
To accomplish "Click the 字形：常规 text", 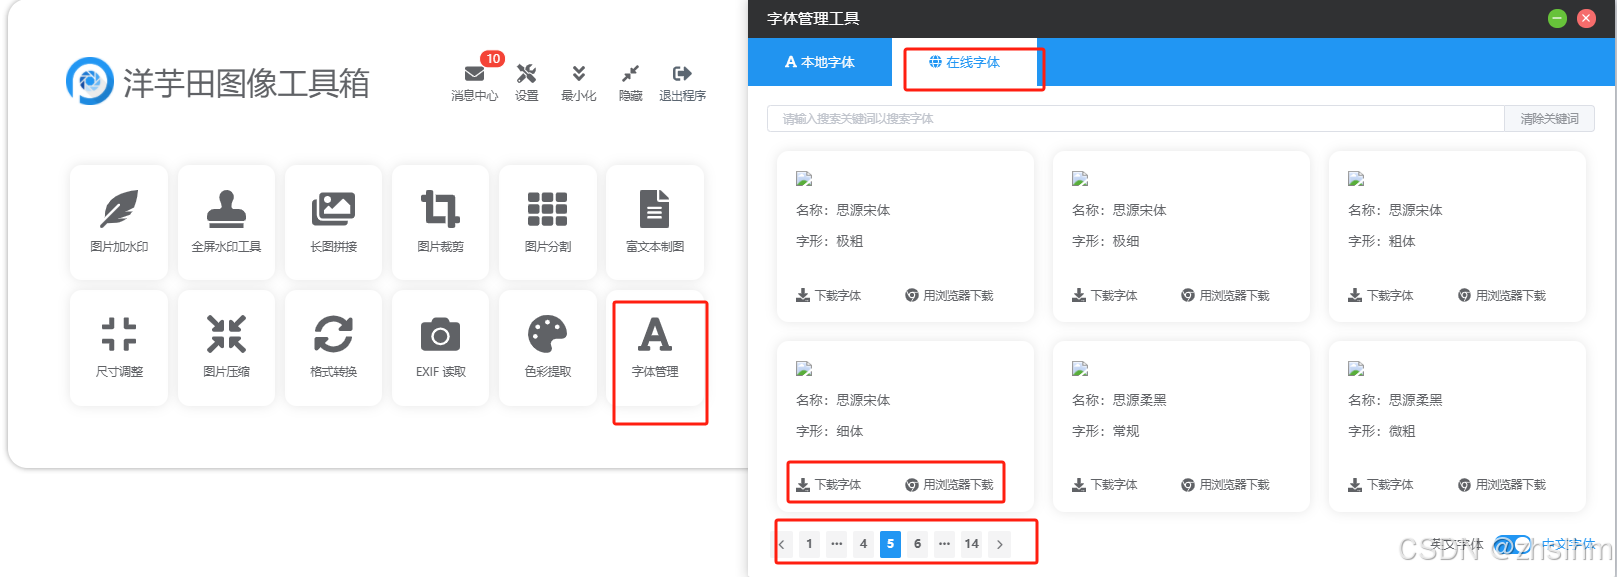I will 1105,431.
